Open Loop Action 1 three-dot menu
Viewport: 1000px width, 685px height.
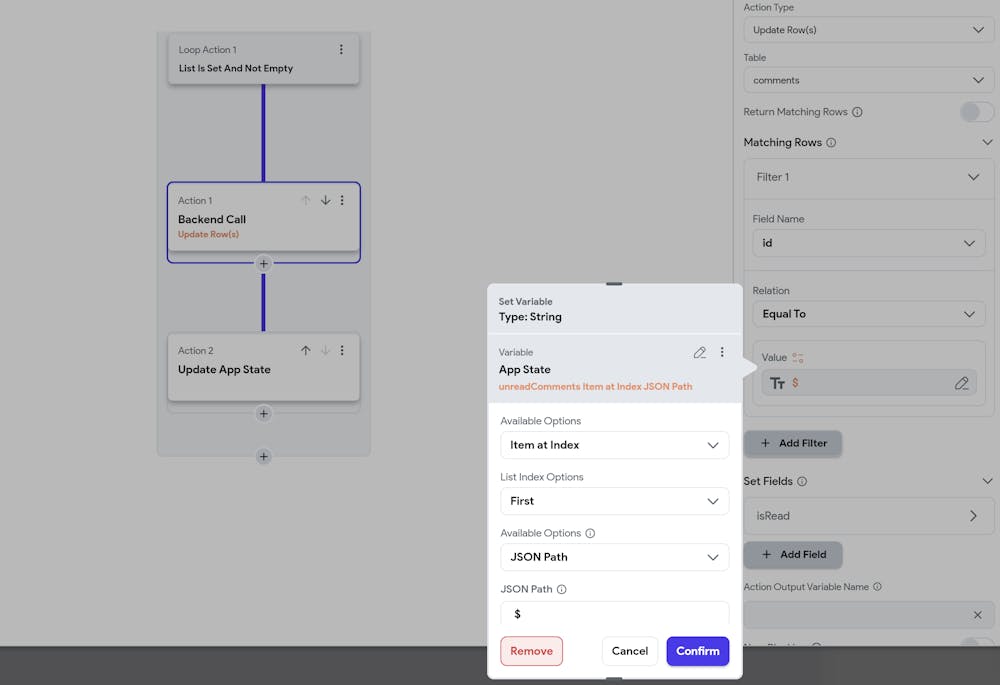[x=341, y=50]
